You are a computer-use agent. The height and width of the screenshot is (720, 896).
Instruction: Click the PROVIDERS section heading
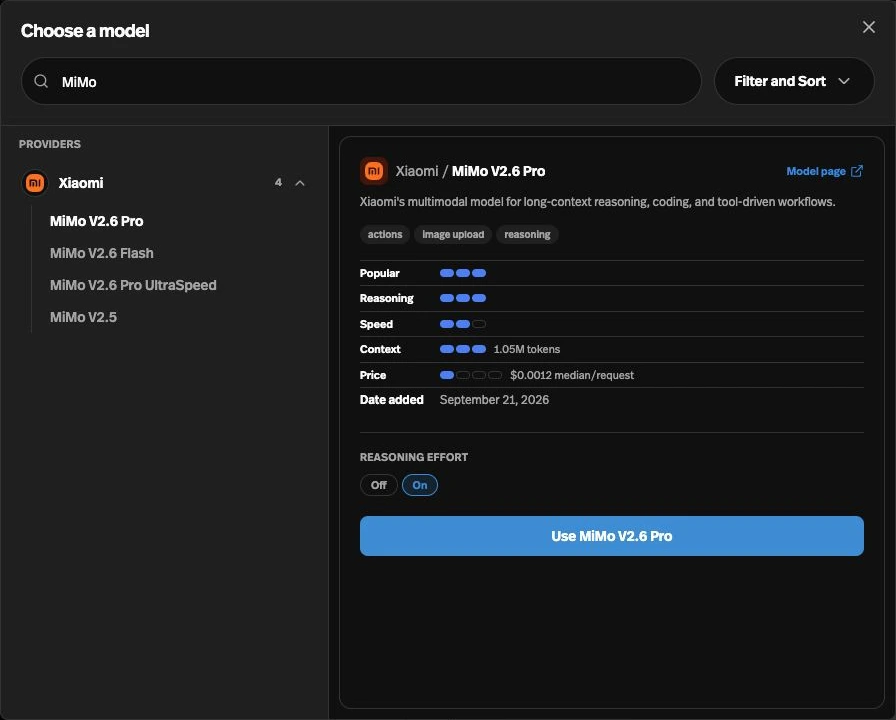50,144
